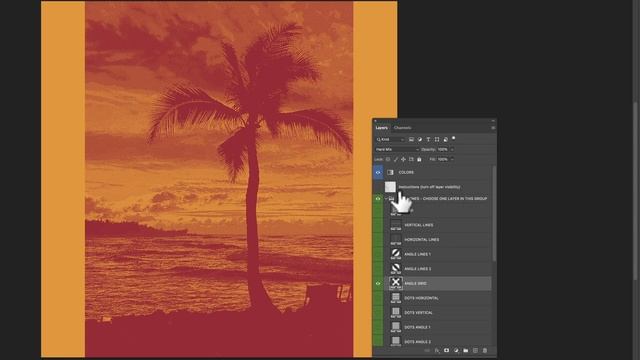Click the COLORS layer thumbnail icon
The width and height of the screenshot is (640, 360).
[390, 172]
